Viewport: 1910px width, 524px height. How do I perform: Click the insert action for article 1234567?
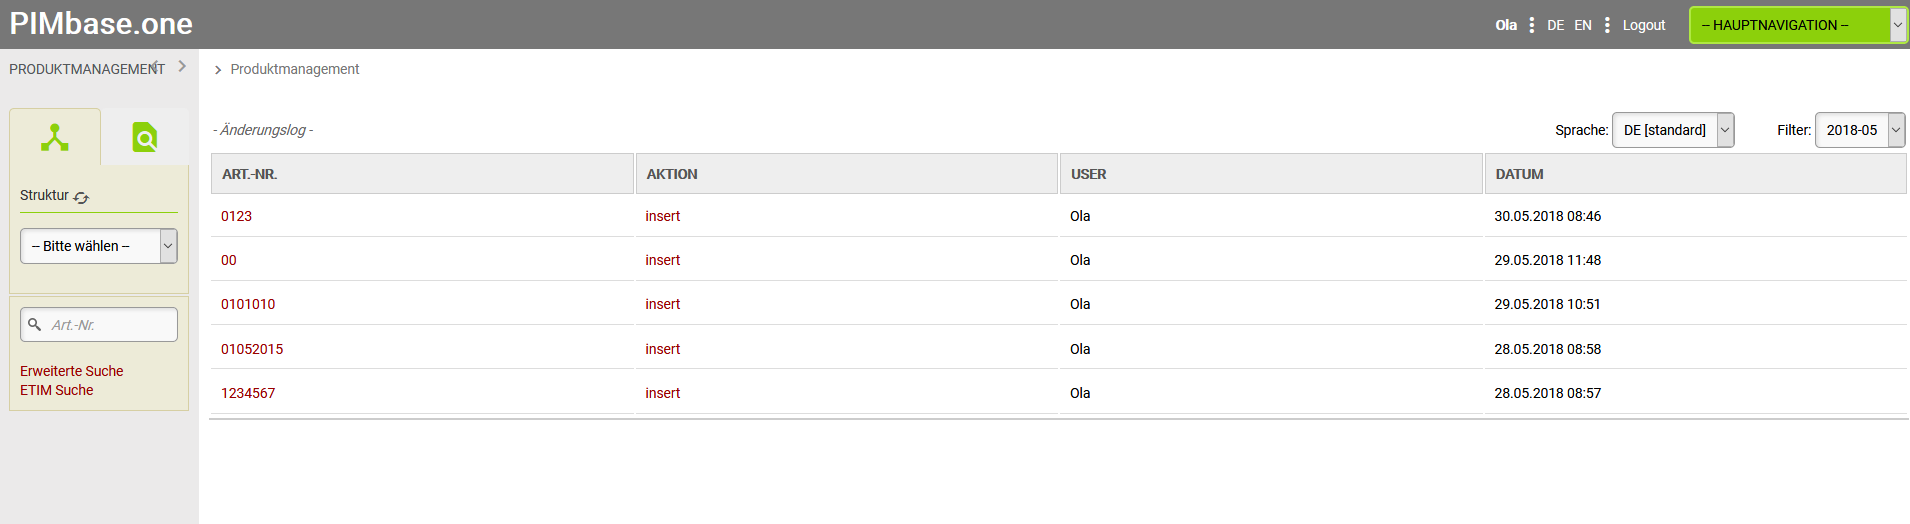click(x=662, y=393)
